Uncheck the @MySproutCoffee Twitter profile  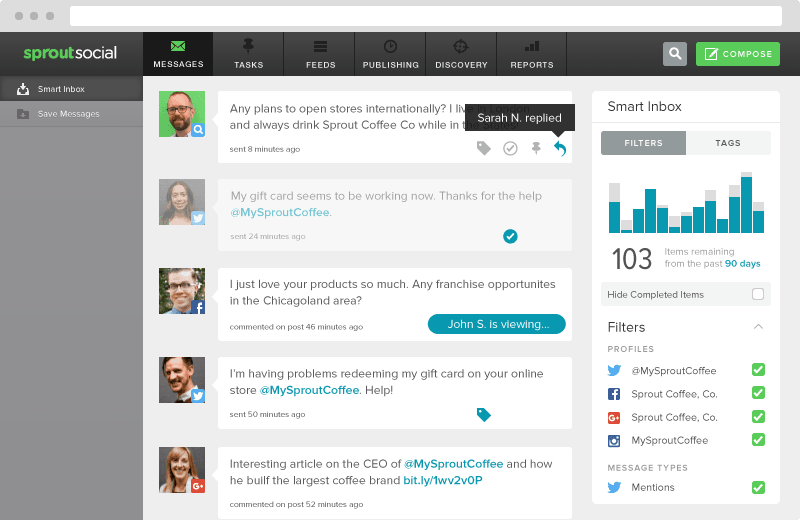tap(758, 369)
